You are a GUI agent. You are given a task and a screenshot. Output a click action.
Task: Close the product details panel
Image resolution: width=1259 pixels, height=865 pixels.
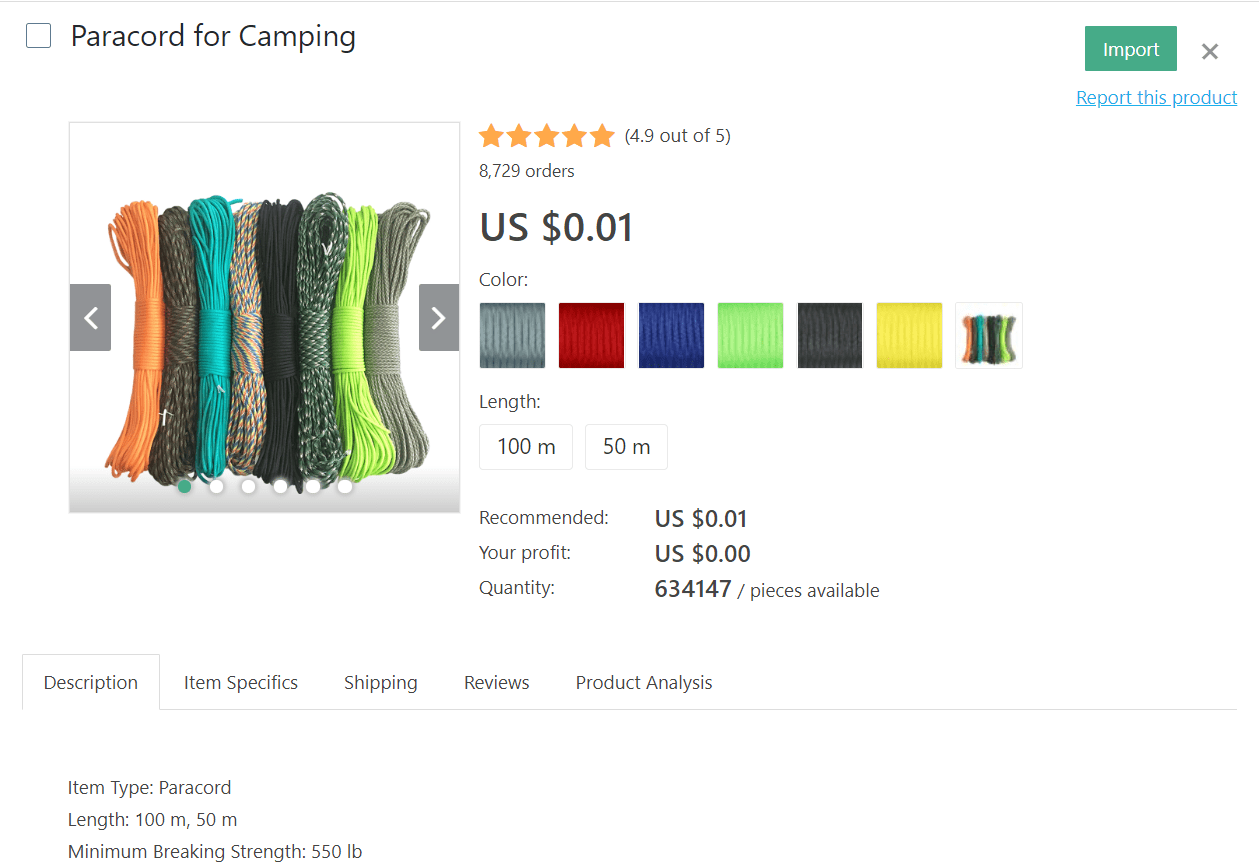click(1209, 52)
